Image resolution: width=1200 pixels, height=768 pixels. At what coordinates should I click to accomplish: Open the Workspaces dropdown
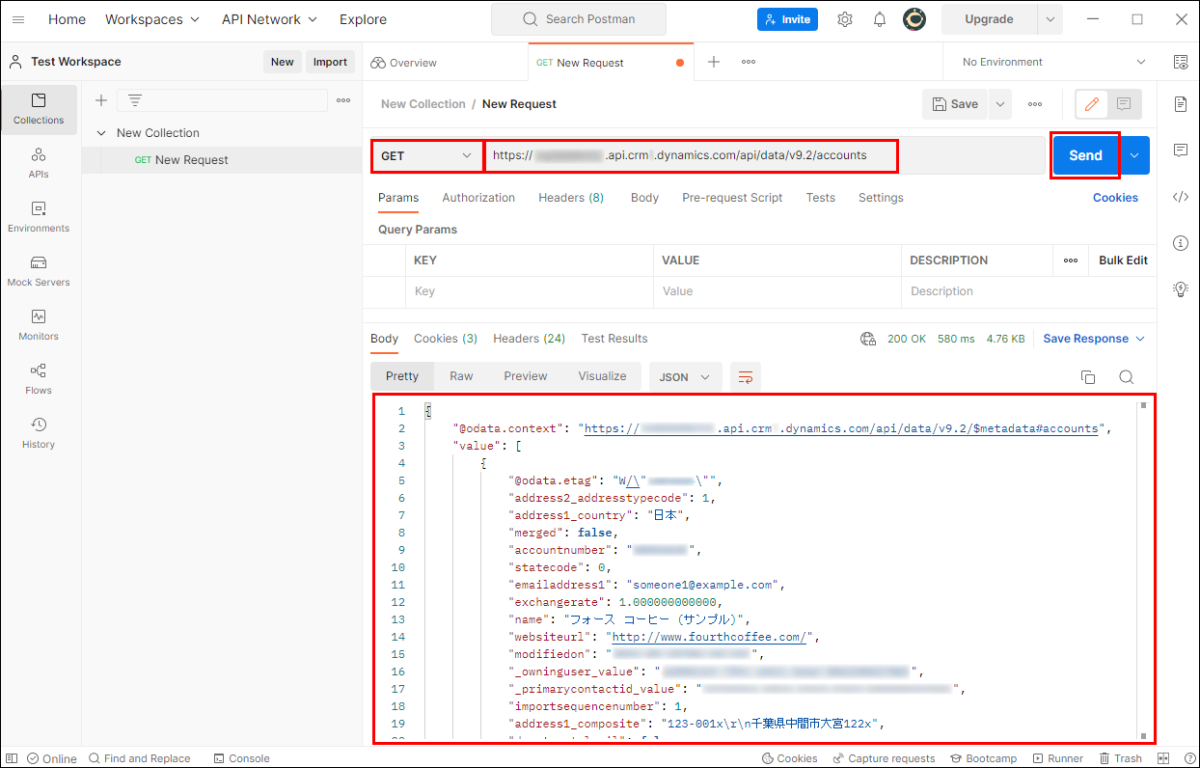tap(152, 19)
